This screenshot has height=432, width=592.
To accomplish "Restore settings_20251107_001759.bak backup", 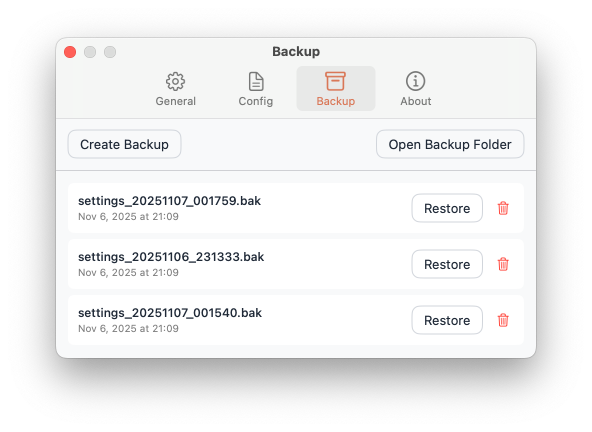I will click(x=447, y=208).
